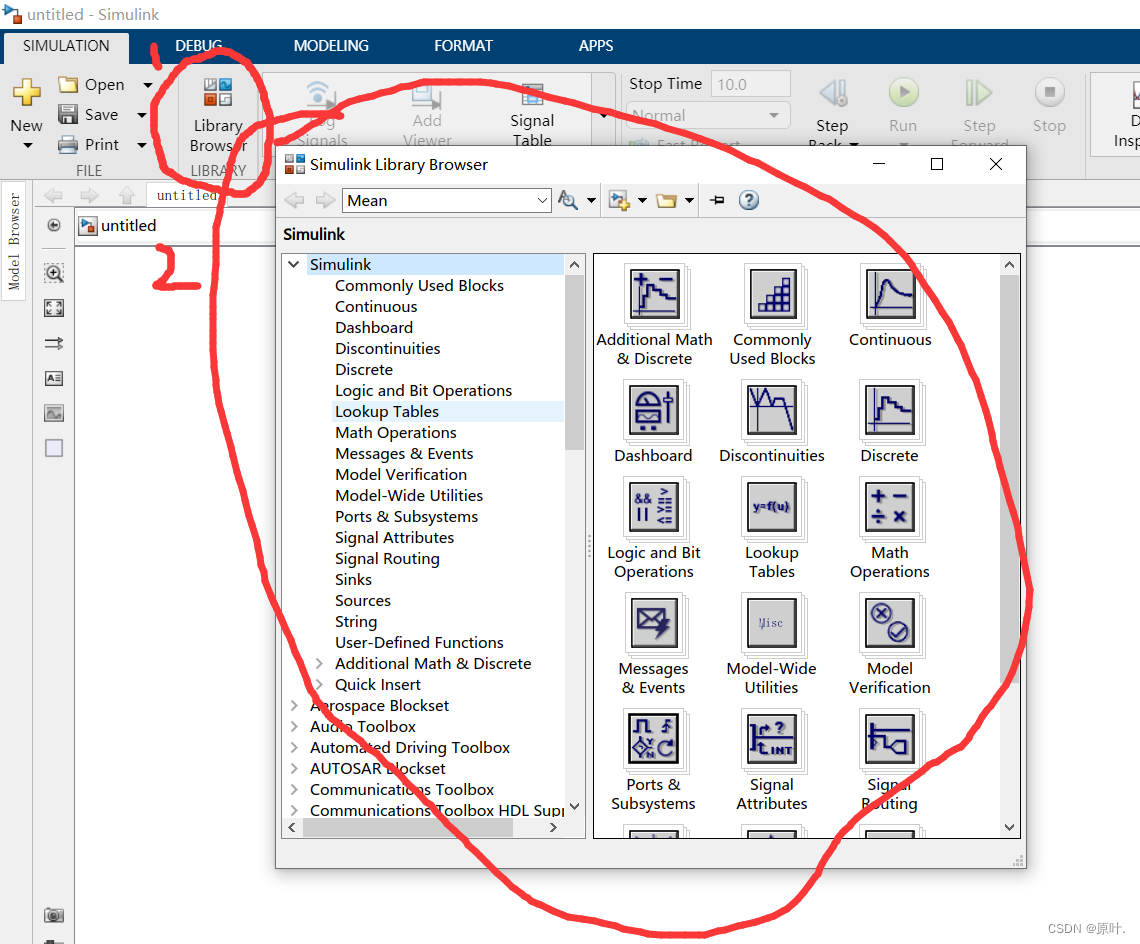
Task: Open the Library Browser from the ribbon
Action: pos(217,116)
